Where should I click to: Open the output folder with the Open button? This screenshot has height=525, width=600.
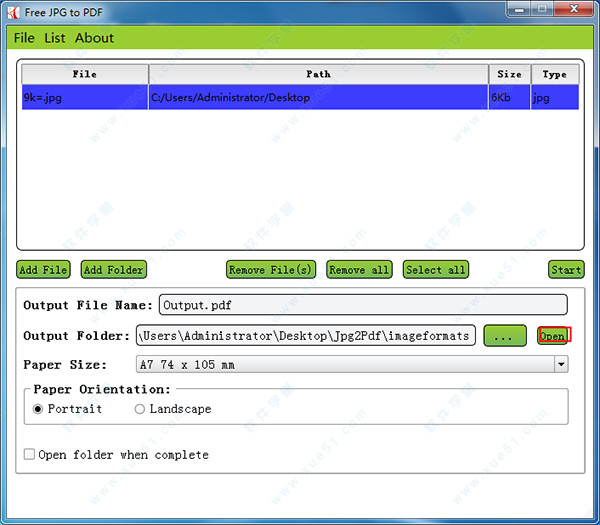[553, 336]
